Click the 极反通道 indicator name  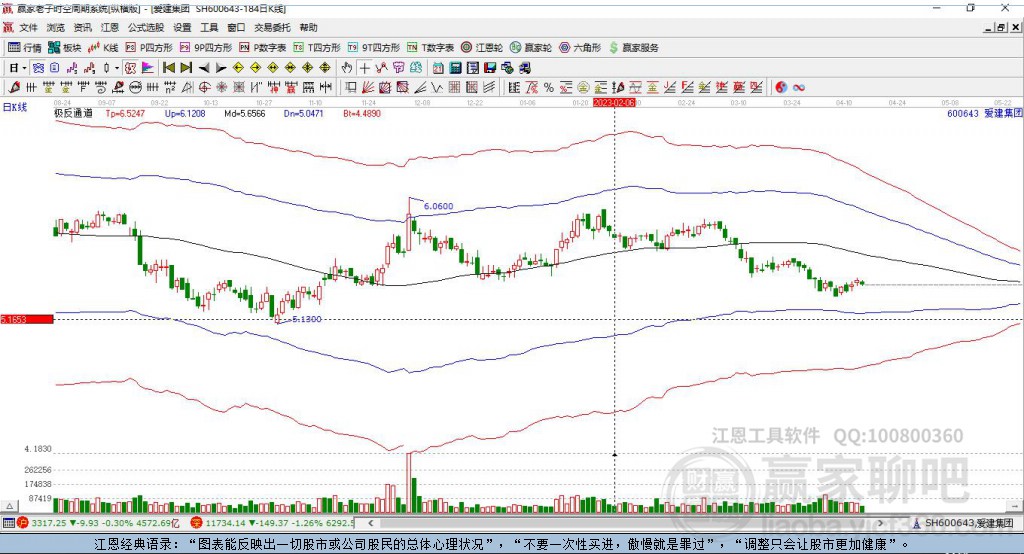coord(73,113)
